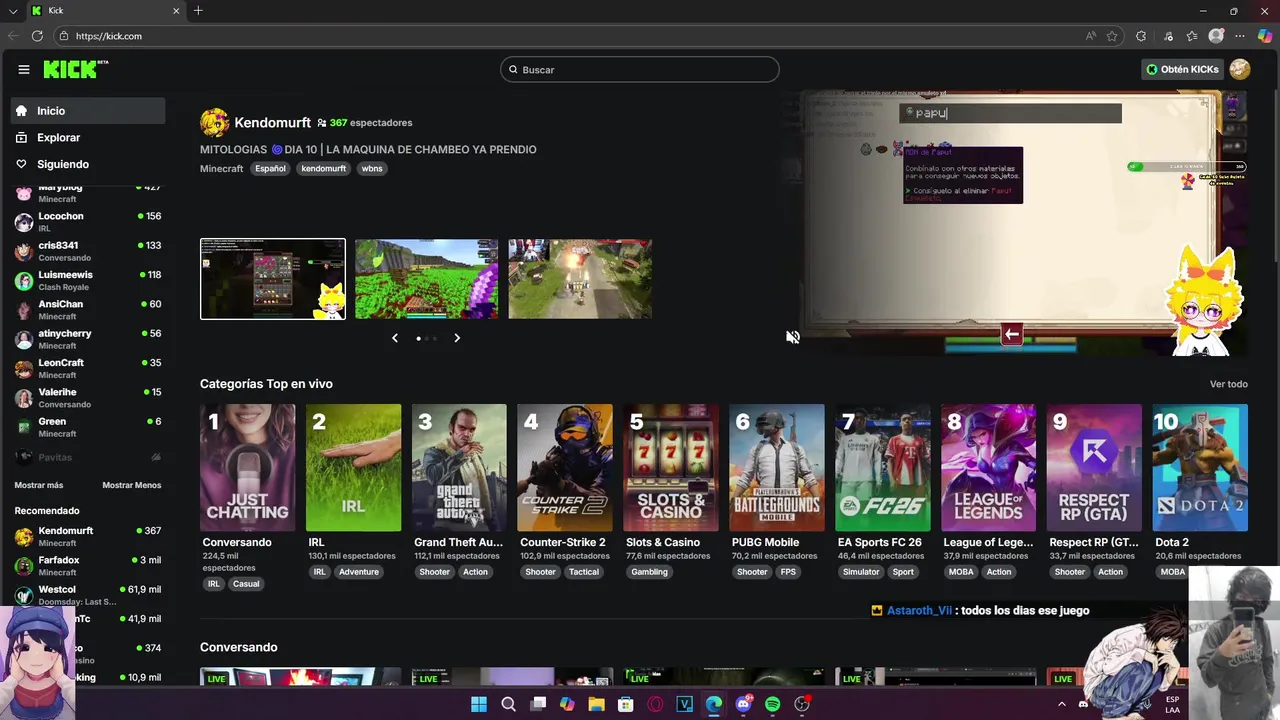This screenshot has width=1280, height=720.
Task: Unmute the featured stream volume
Action: coord(793,337)
